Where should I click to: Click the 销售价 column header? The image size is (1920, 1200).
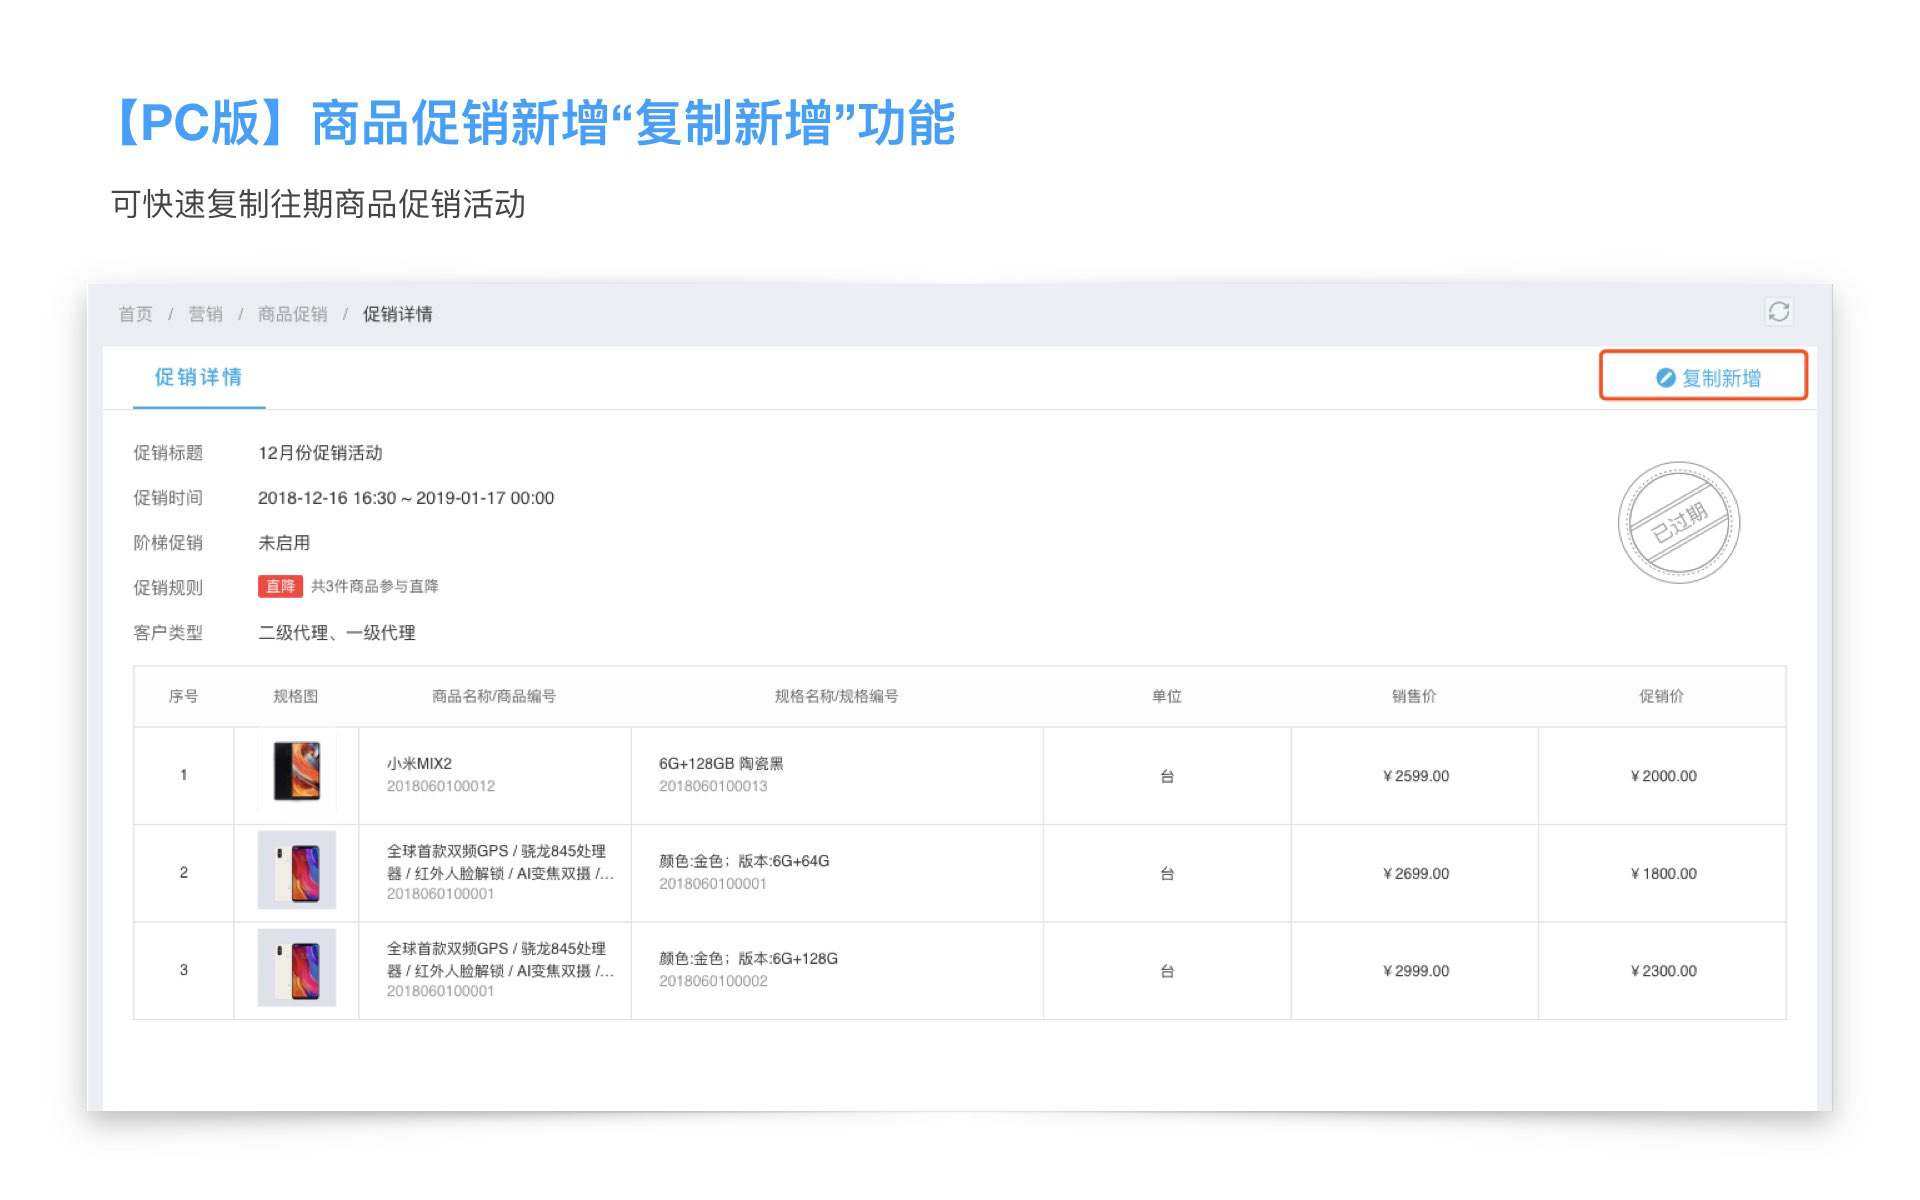(1414, 696)
